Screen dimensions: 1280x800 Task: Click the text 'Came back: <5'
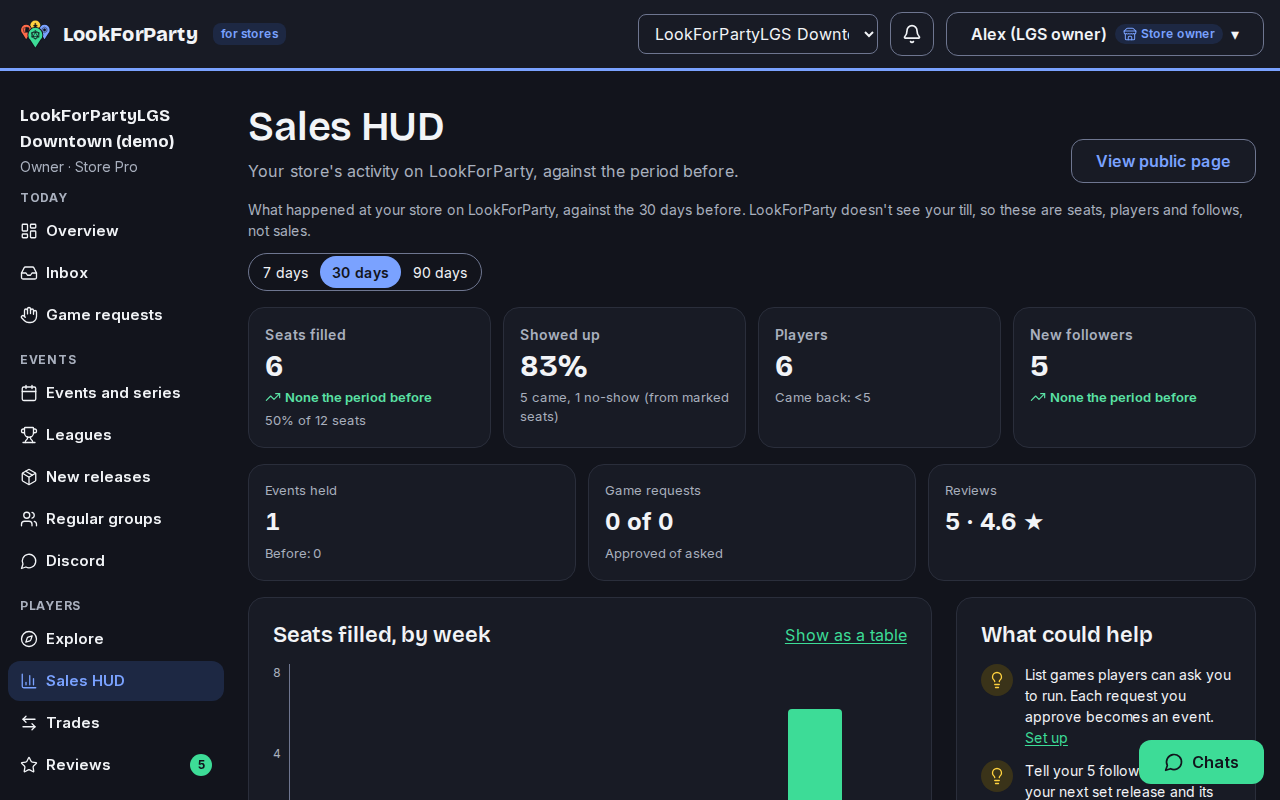[x=823, y=398]
